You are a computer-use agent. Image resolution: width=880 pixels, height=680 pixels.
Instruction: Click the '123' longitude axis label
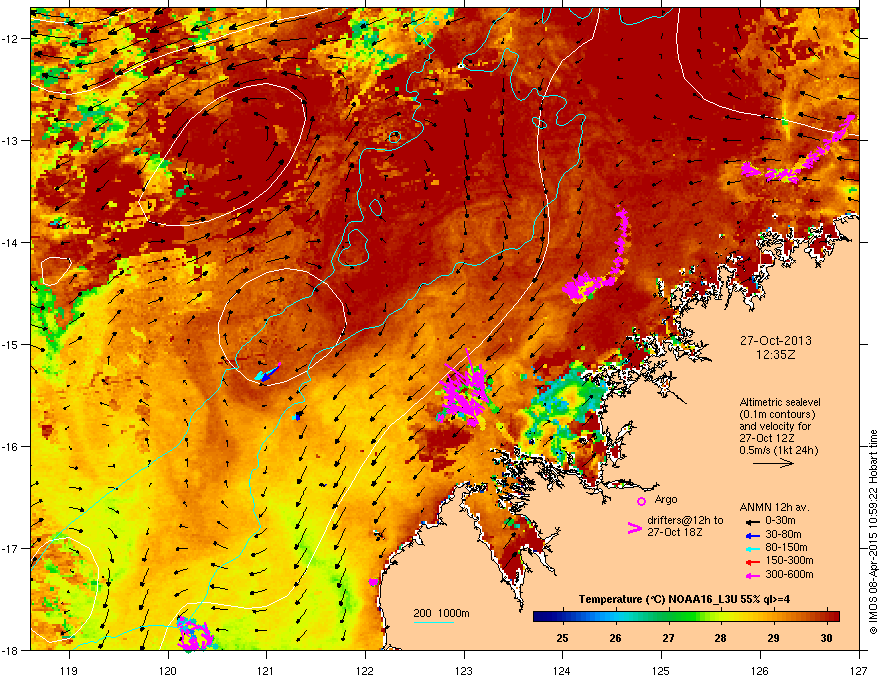coord(464,670)
